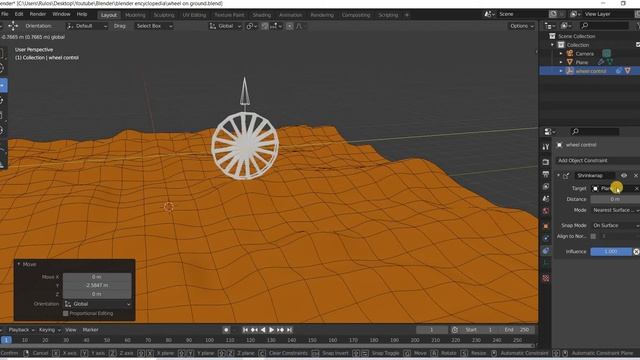Click the camera data icon on Camera row
This screenshot has height=360, width=640.
coord(607,53)
